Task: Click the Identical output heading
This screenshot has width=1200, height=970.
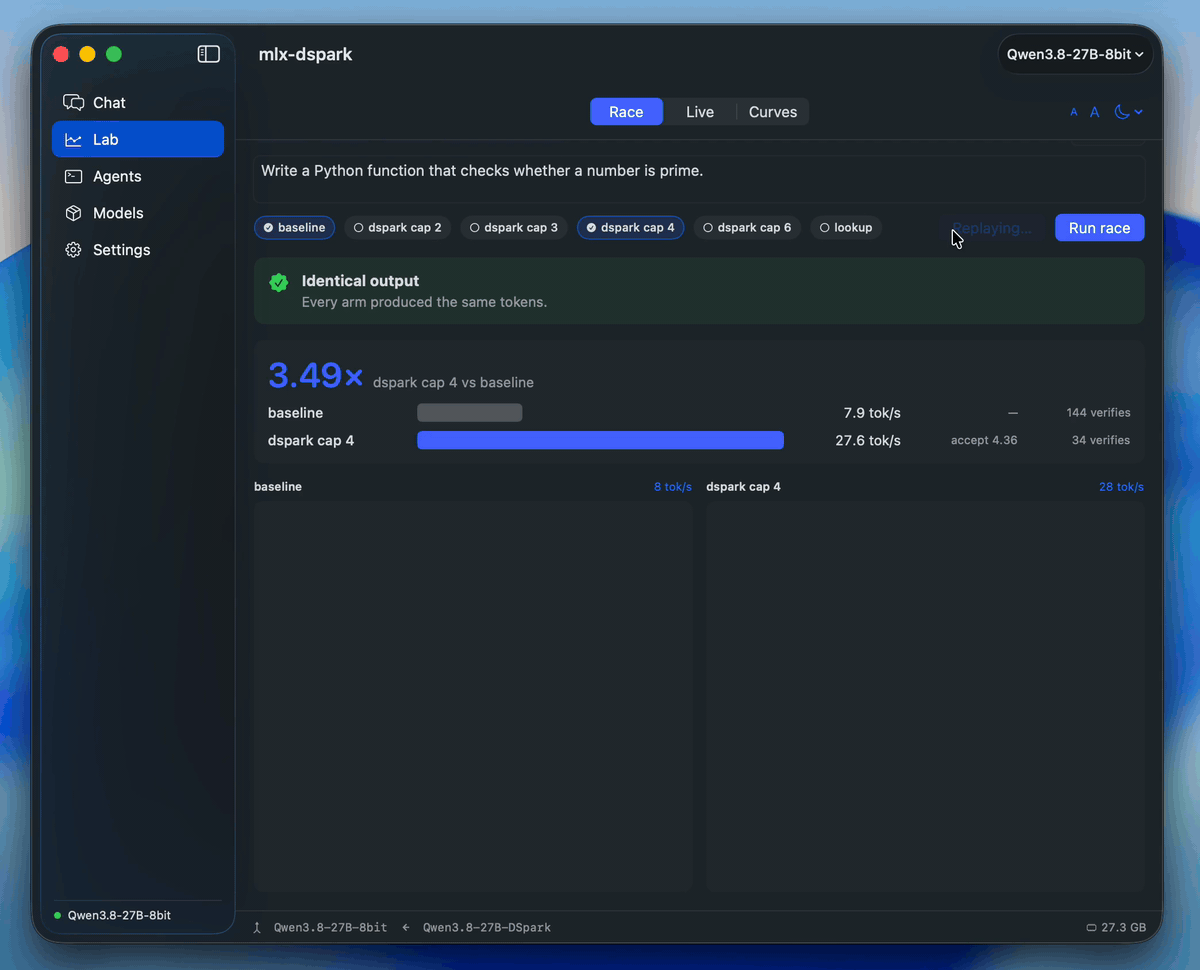Action: click(360, 281)
